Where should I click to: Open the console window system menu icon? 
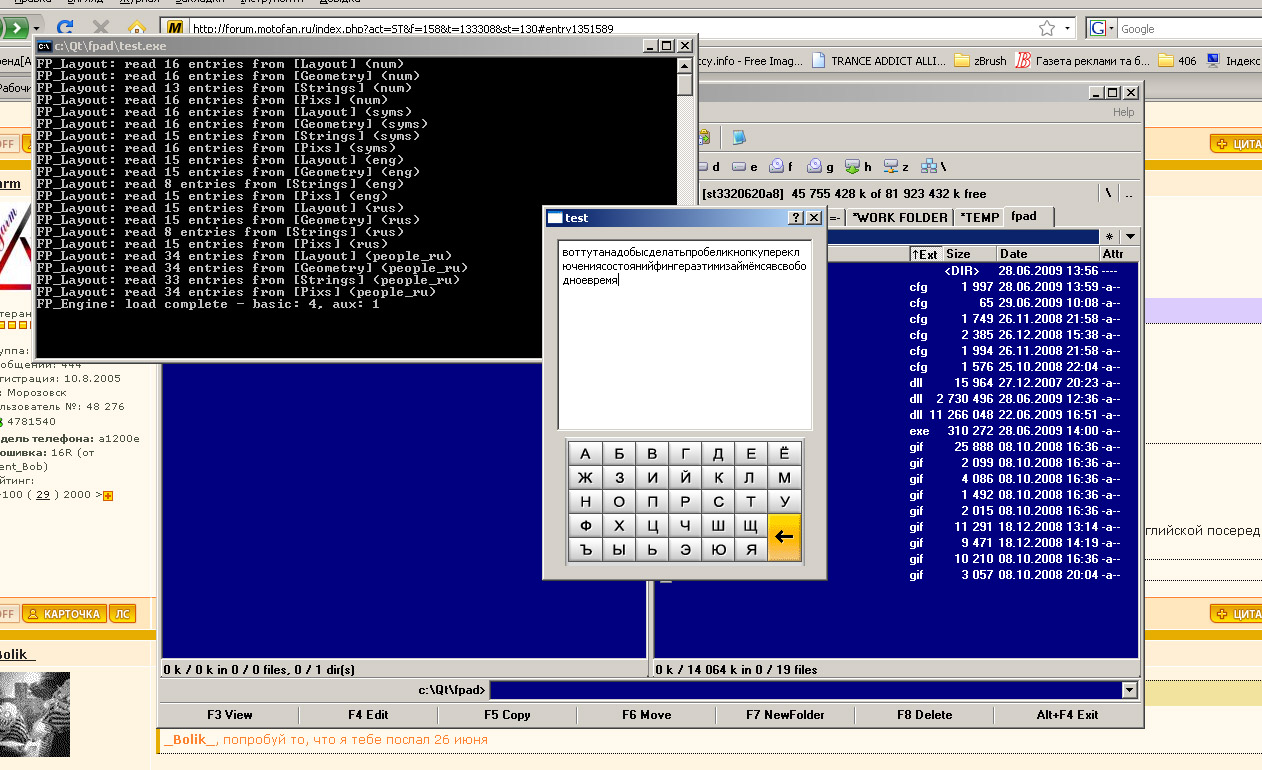coord(45,46)
